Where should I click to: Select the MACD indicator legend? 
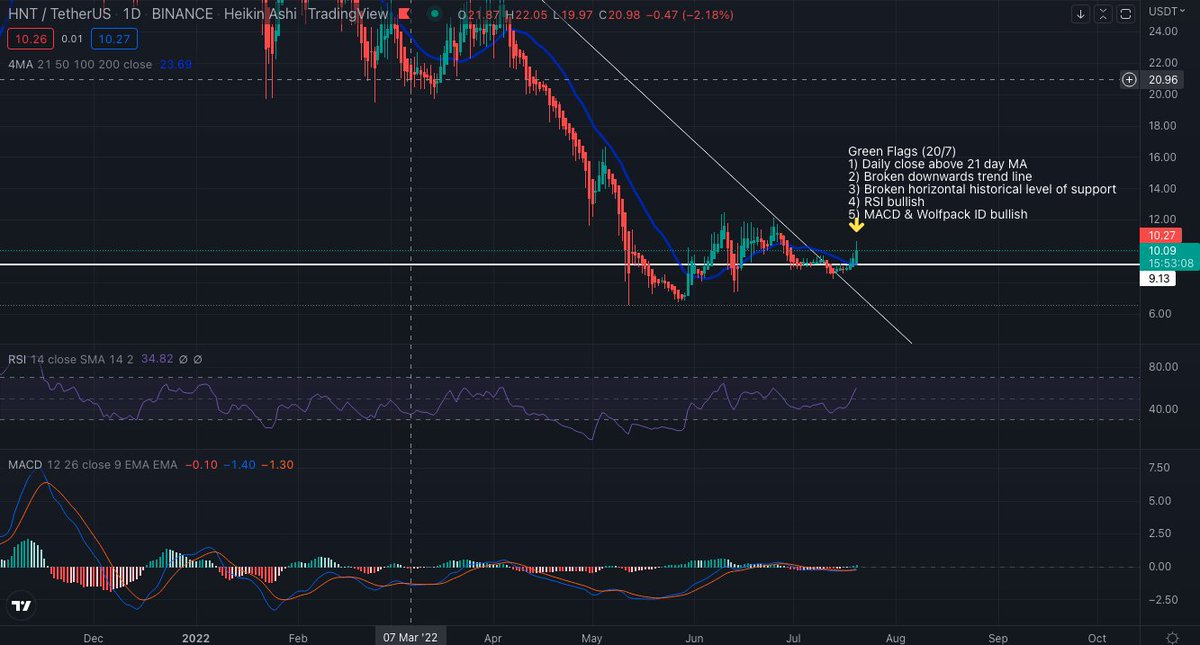click(95, 466)
